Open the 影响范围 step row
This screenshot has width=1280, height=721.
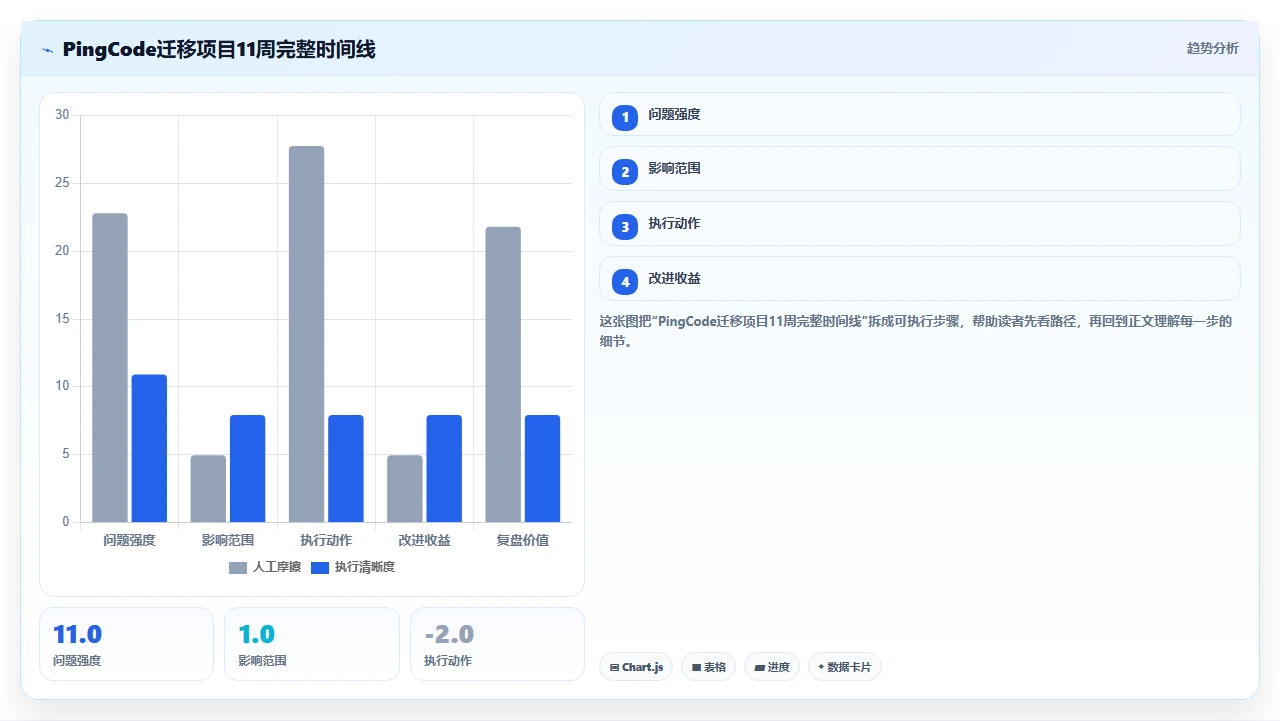coord(920,169)
